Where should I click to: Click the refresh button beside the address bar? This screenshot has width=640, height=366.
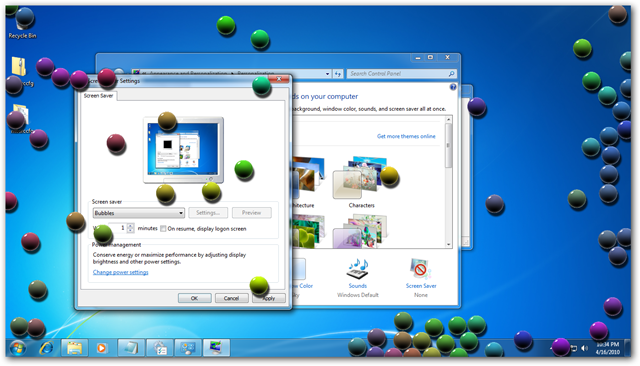338,74
